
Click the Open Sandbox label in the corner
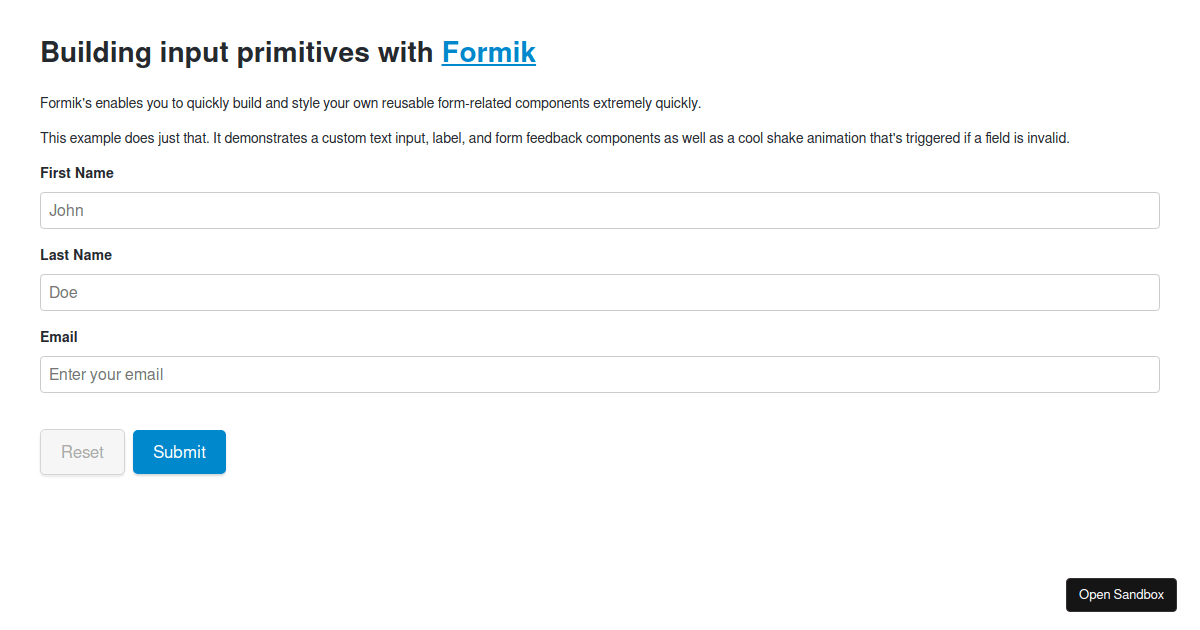[x=1121, y=594]
